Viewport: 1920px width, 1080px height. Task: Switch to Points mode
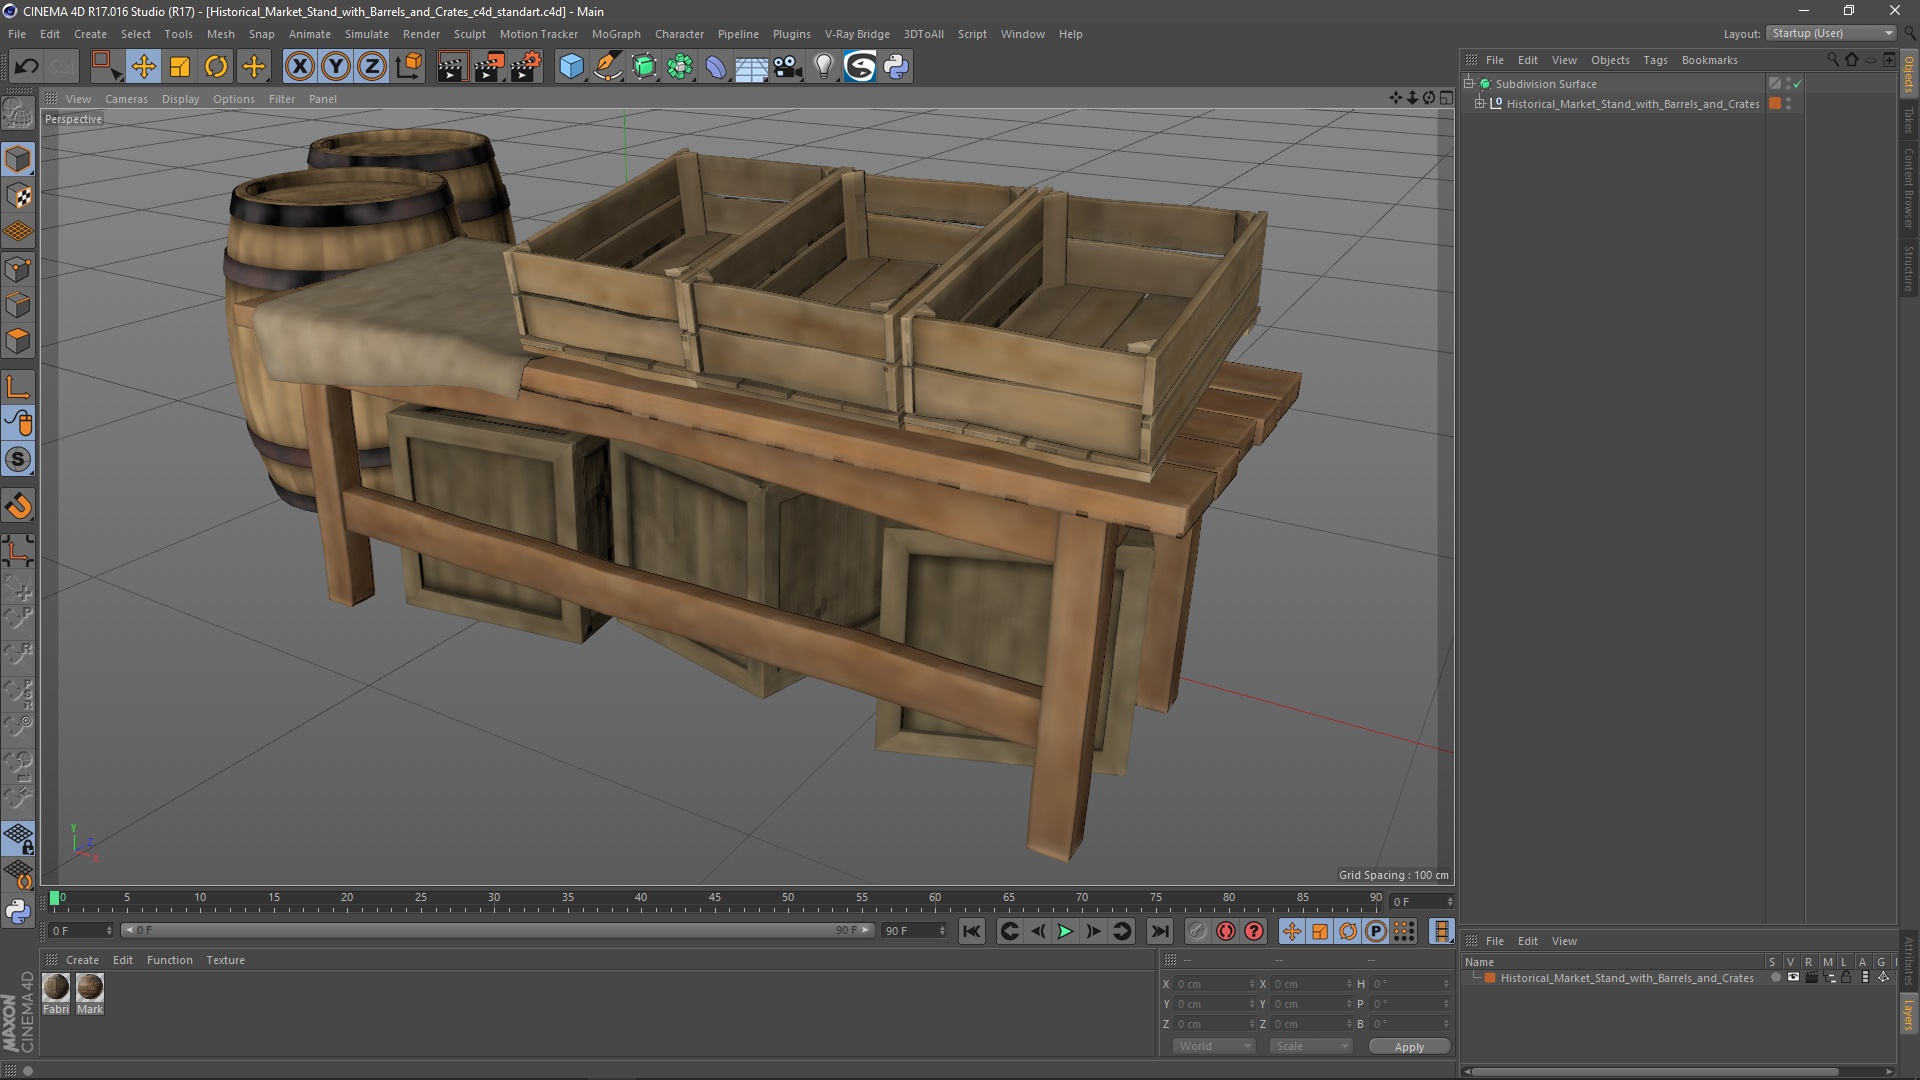pos(18,269)
